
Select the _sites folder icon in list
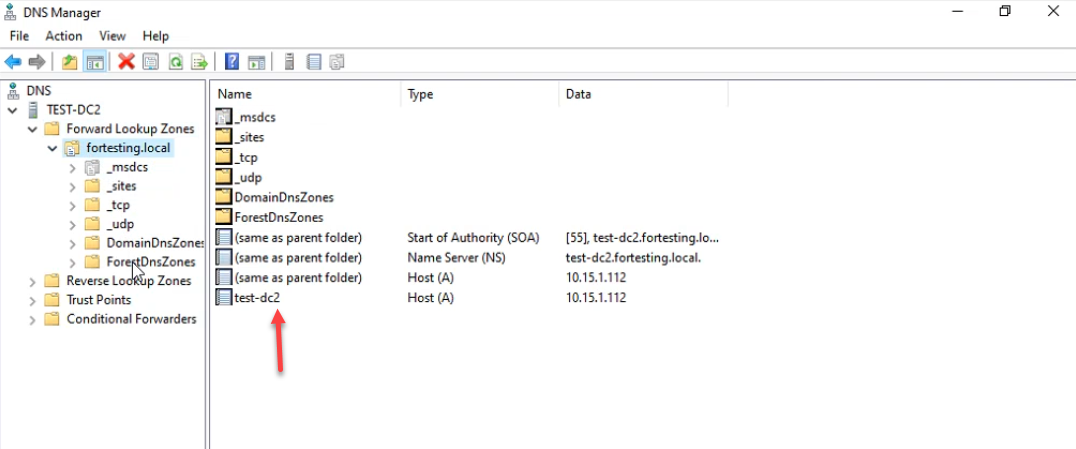[224, 137]
